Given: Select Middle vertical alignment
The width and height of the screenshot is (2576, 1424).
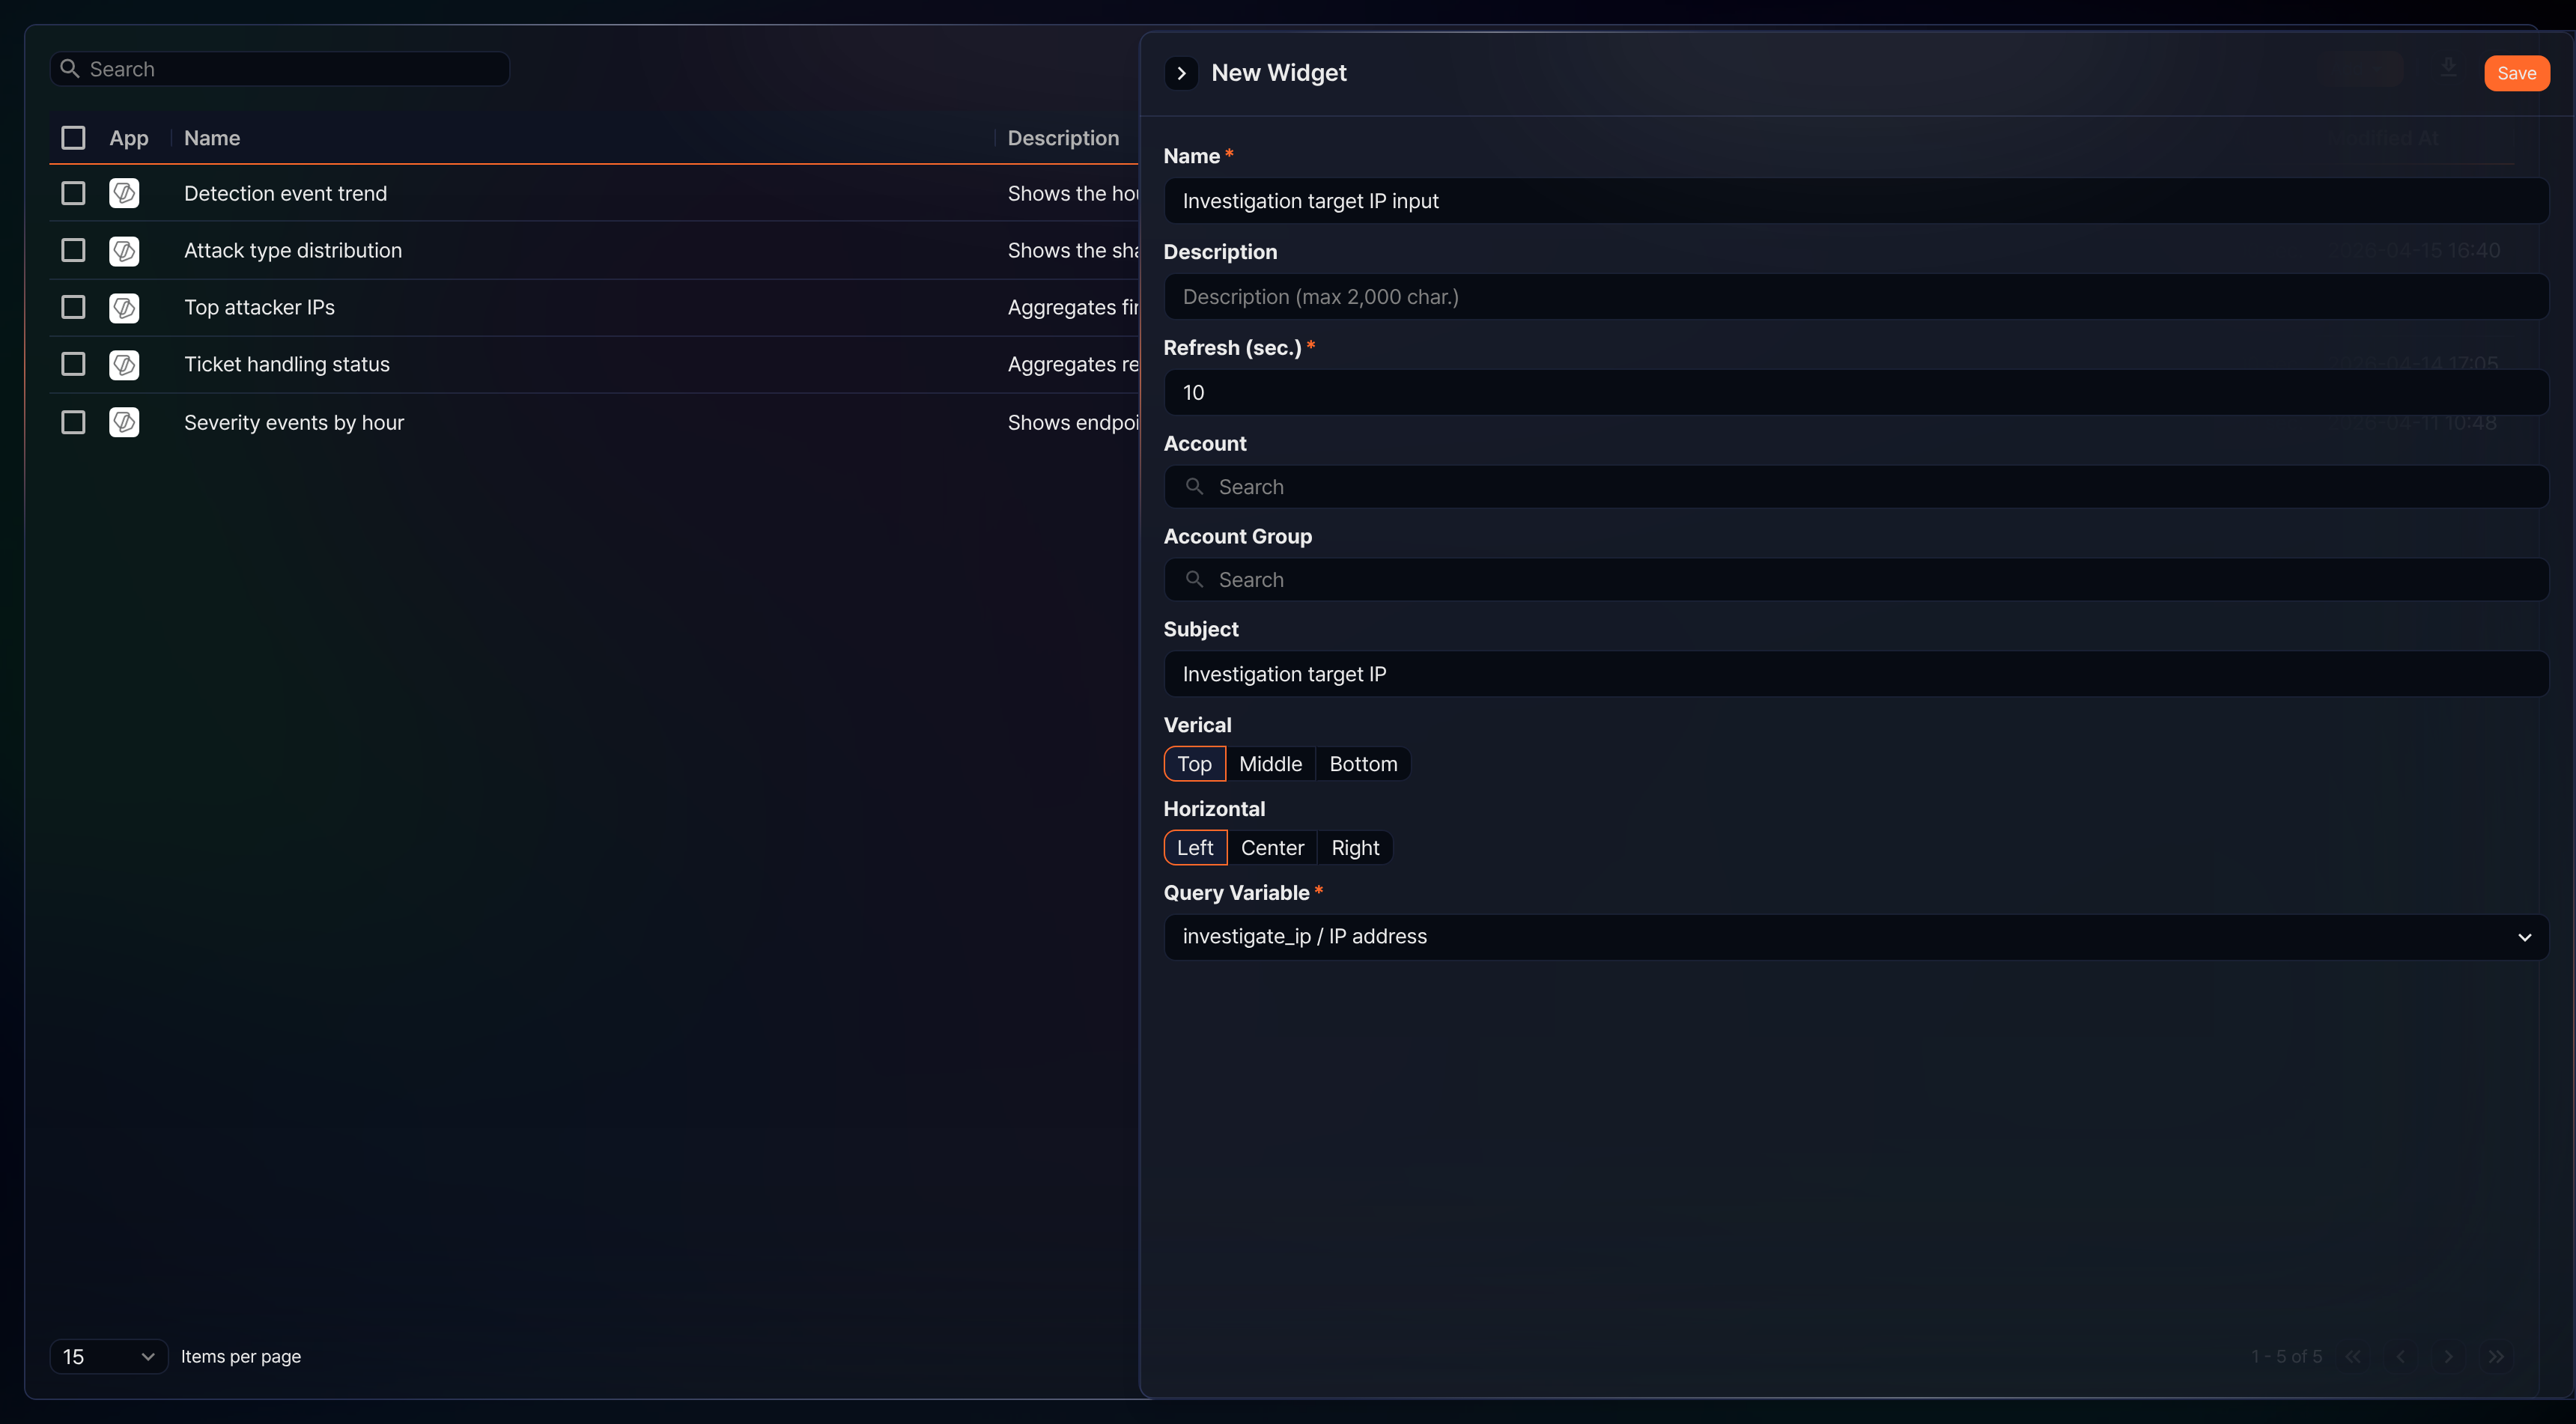Looking at the screenshot, I should pyautogui.click(x=1270, y=764).
